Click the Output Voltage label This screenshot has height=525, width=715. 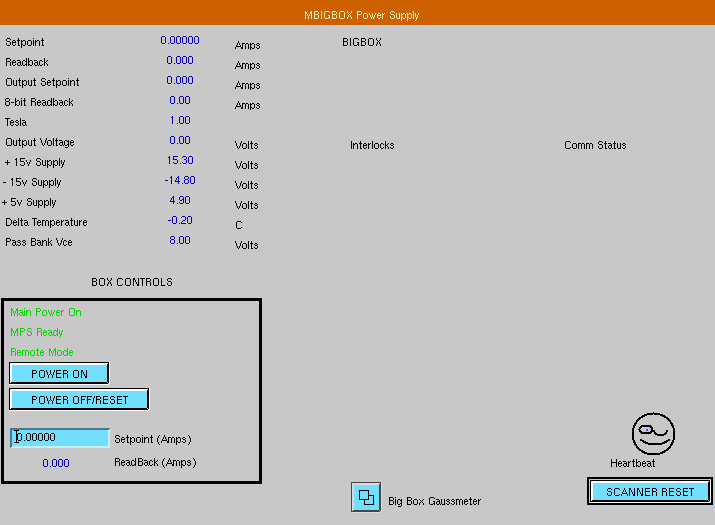tap(40, 143)
